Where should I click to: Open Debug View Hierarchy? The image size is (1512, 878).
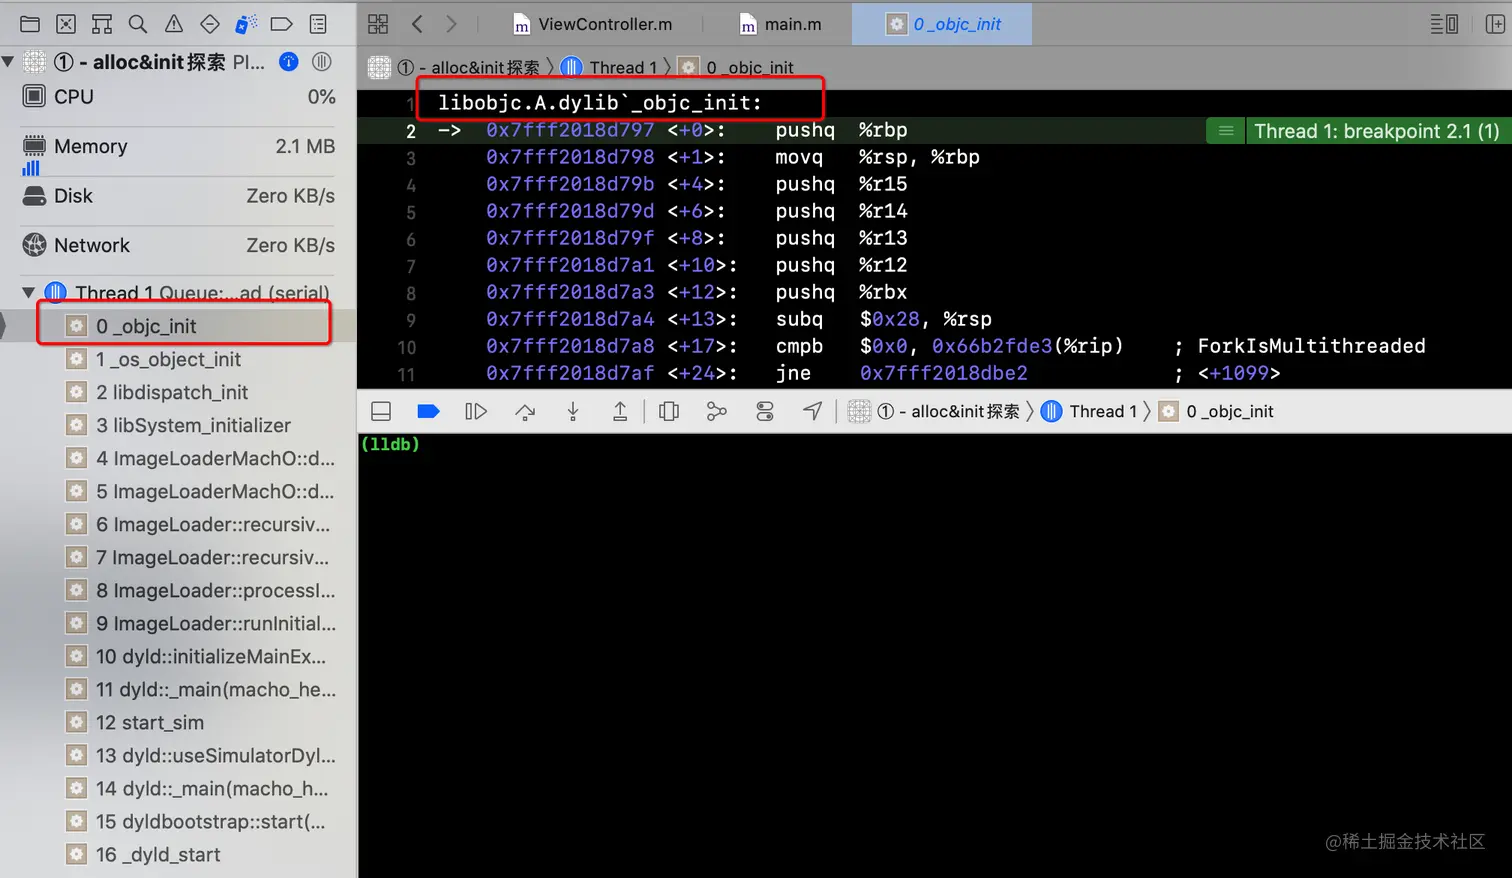point(669,411)
